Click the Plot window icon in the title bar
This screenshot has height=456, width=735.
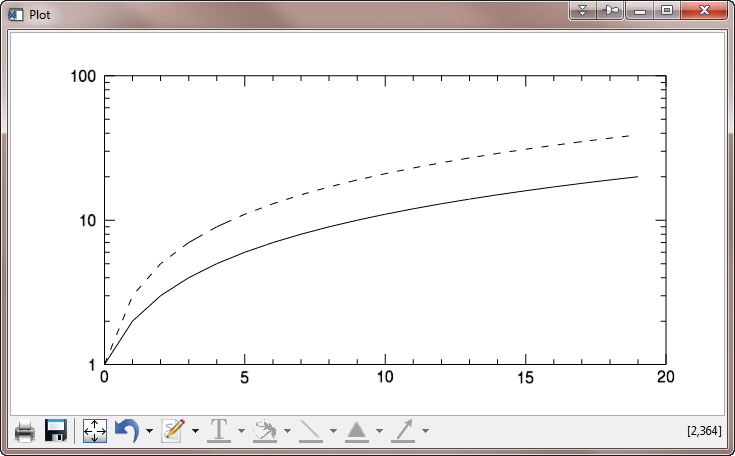pyautogui.click(x=15, y=15)
